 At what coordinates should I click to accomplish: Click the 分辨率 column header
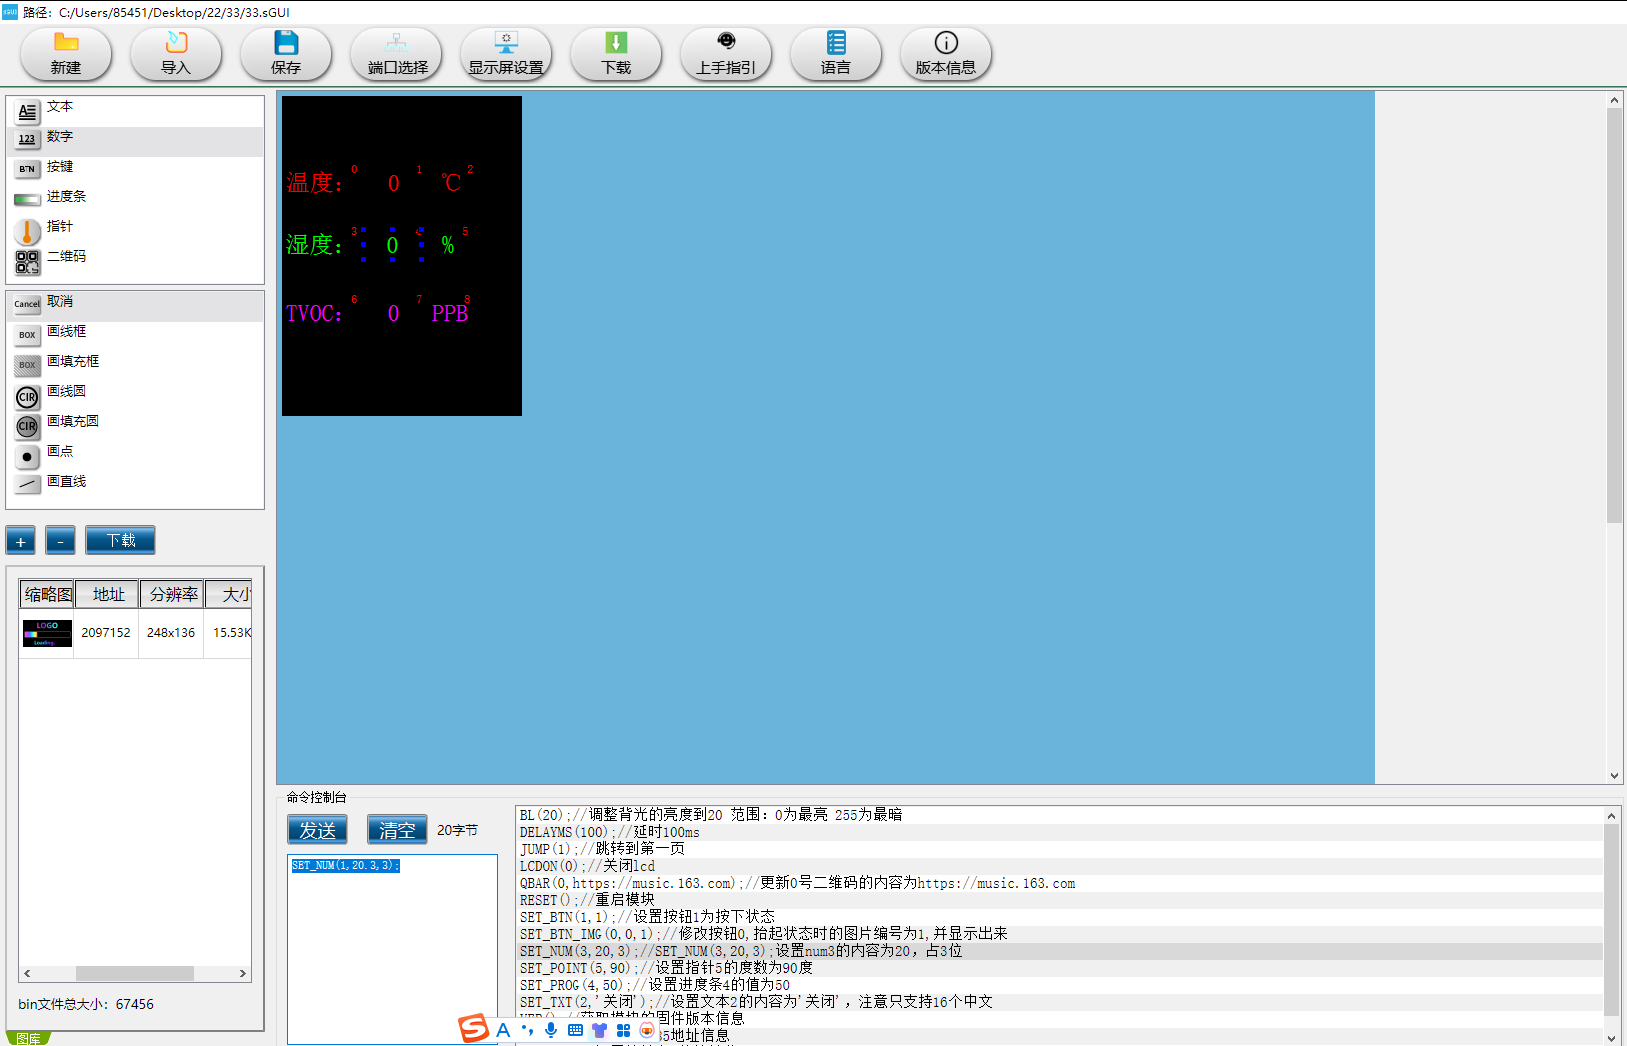[x=172, y=594]
